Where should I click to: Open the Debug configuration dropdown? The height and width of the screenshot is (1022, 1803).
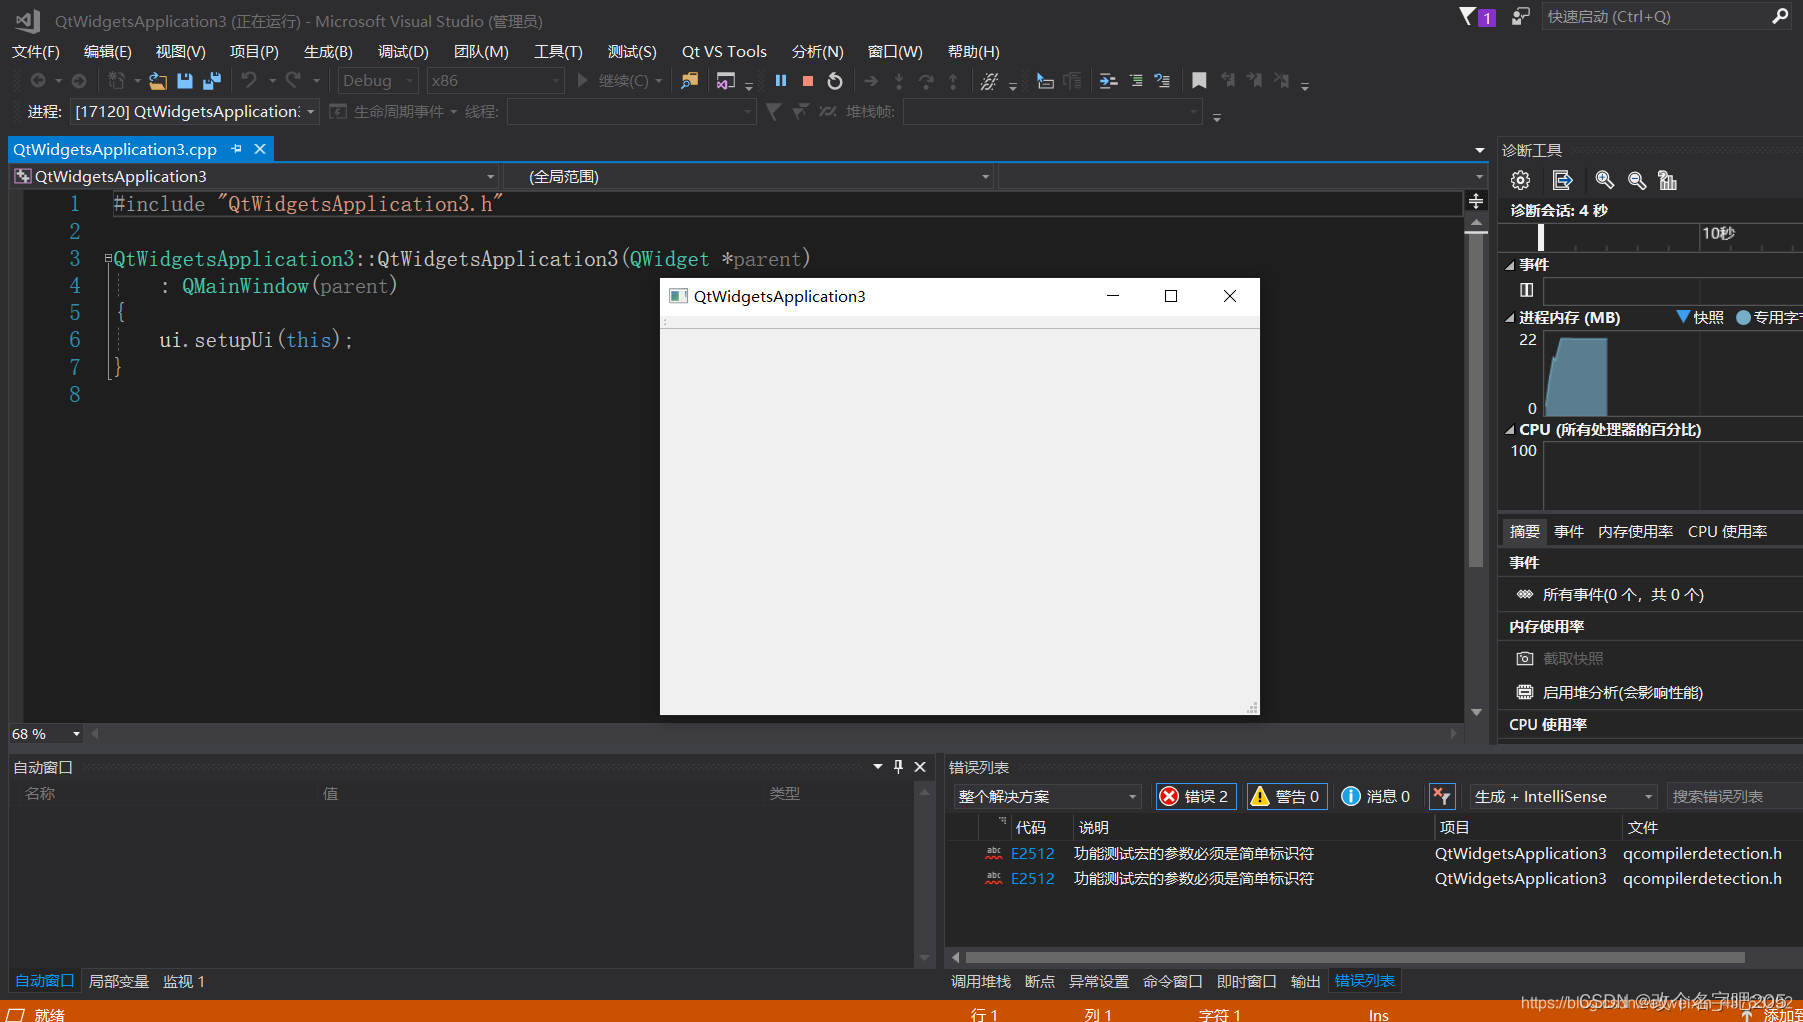pos(378,81)
